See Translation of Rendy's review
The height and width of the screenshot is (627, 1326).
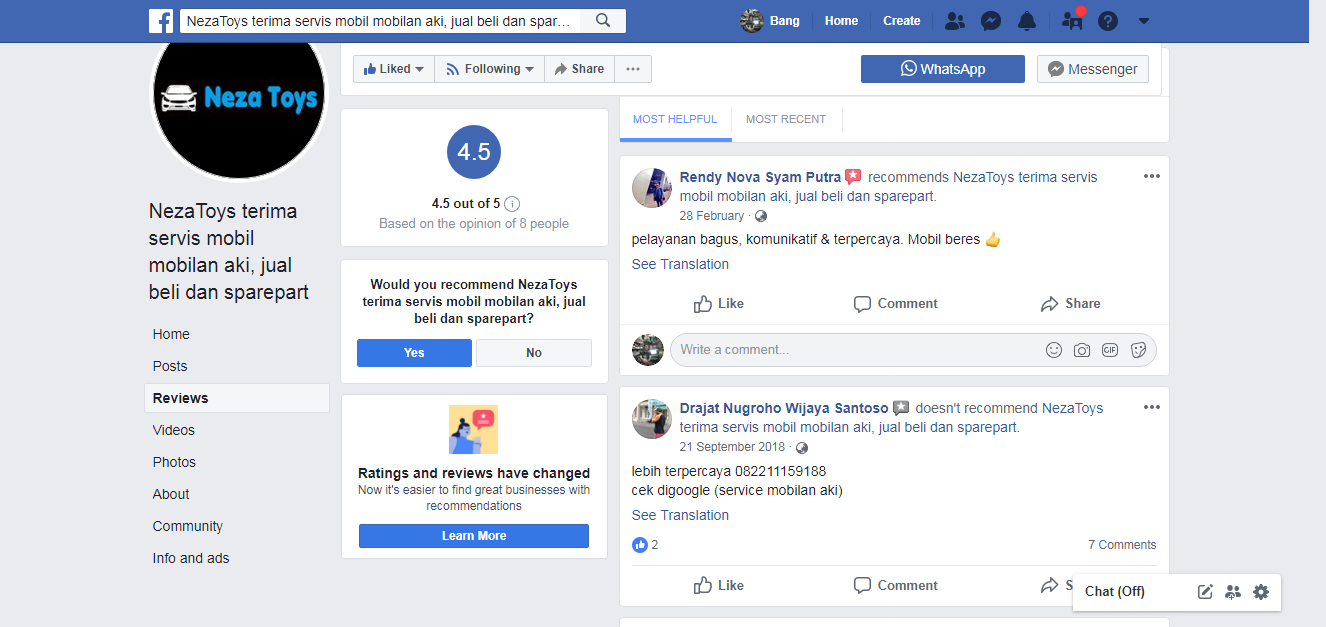click(x=680, y=264)
